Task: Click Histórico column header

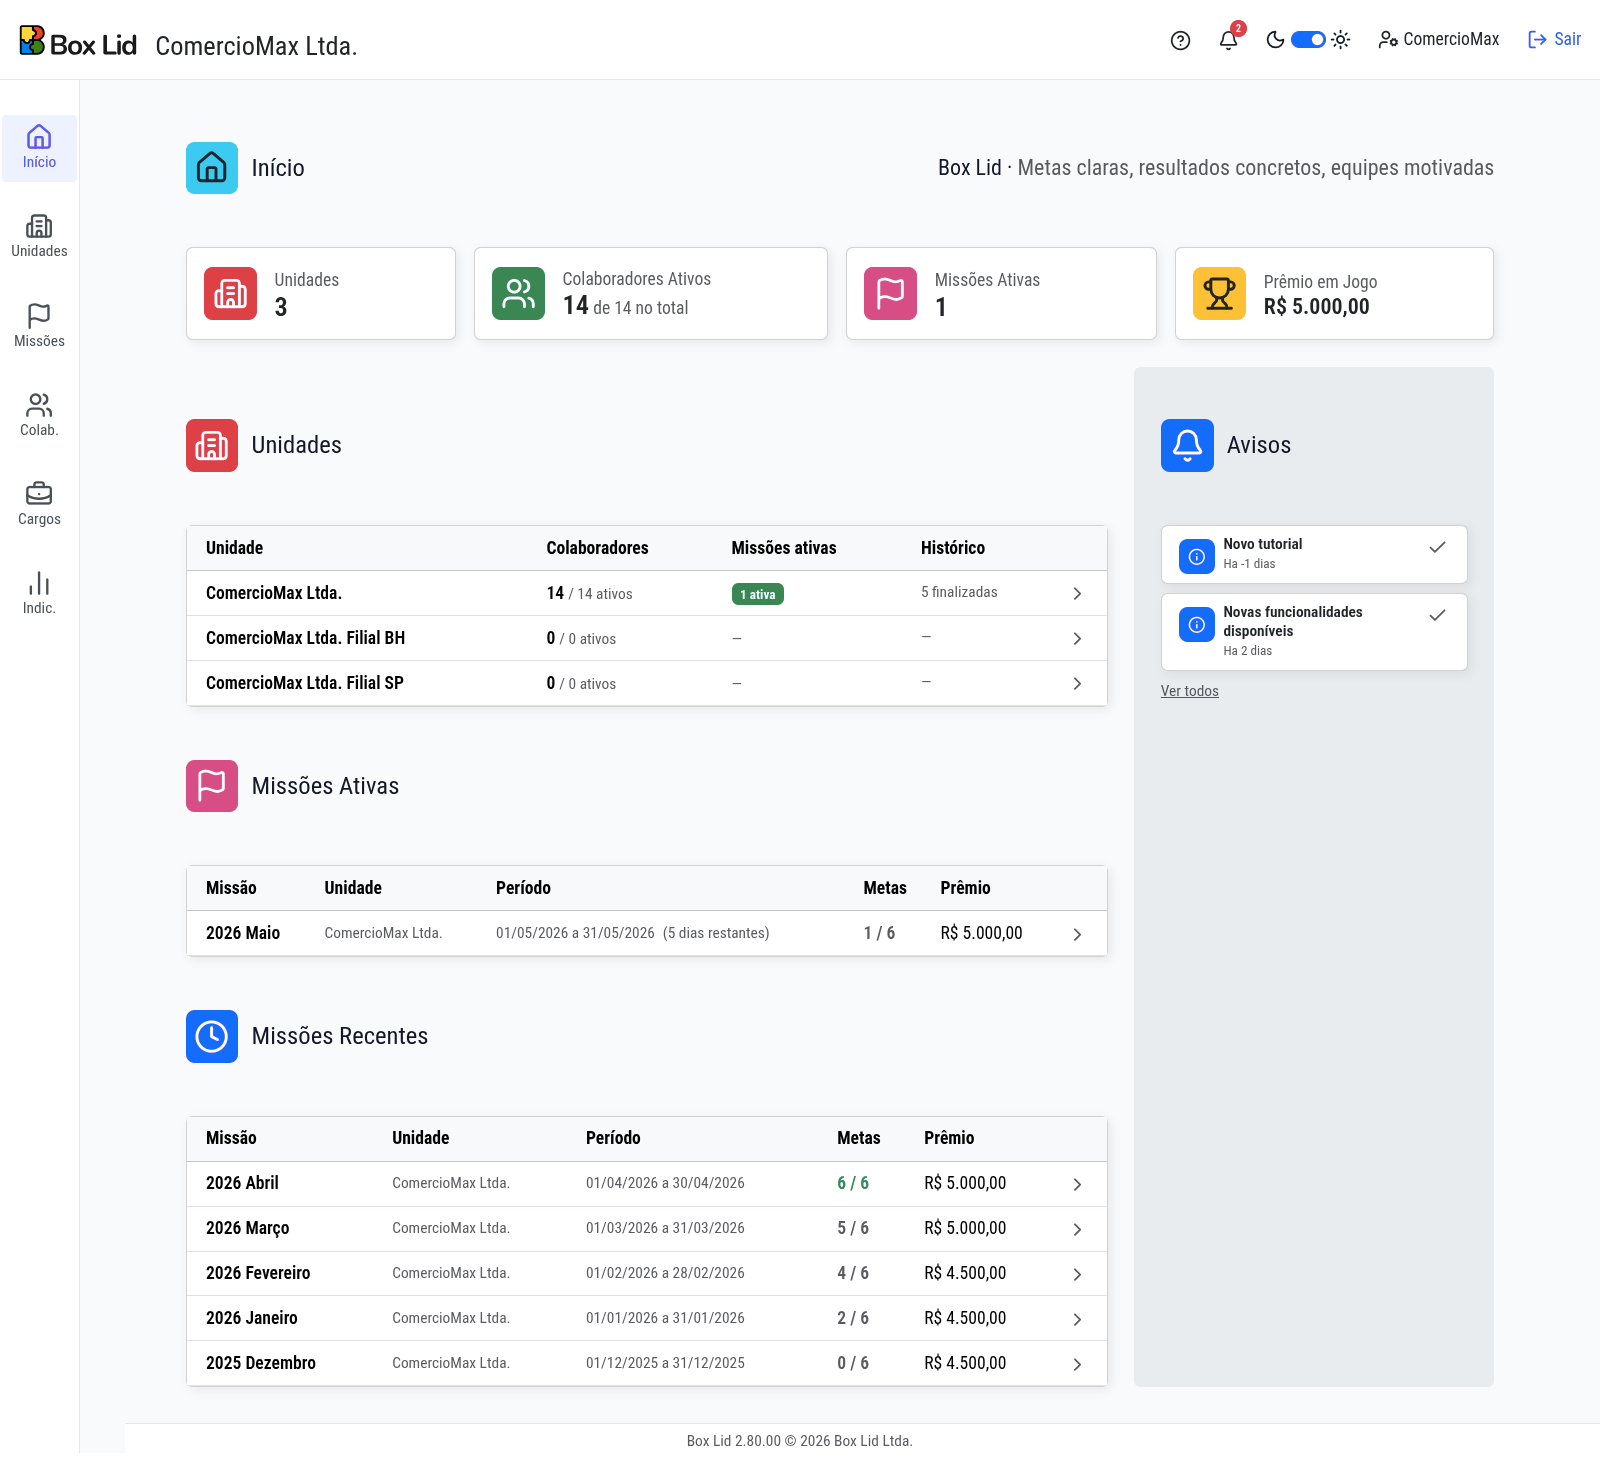Action: (x=953, y=548)
